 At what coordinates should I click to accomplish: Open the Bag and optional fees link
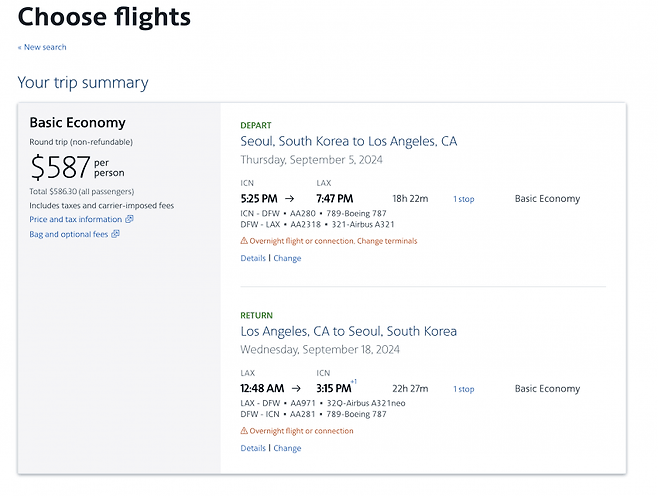(x=69, y=234)
